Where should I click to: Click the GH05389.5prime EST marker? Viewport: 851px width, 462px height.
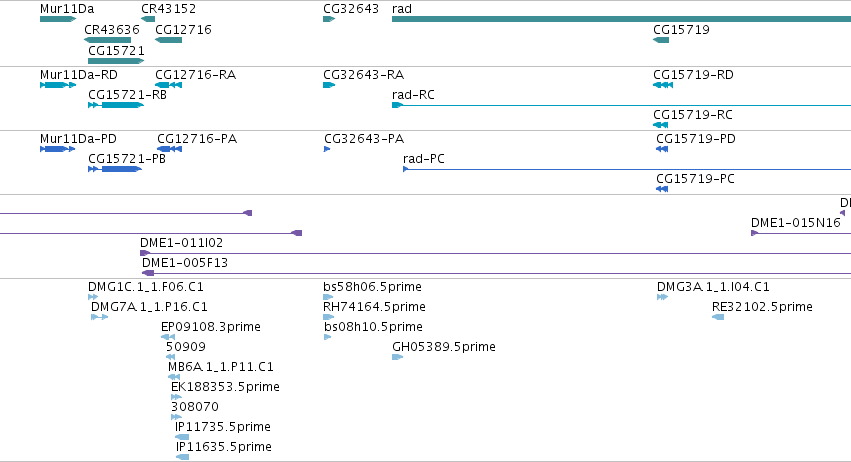397,357
